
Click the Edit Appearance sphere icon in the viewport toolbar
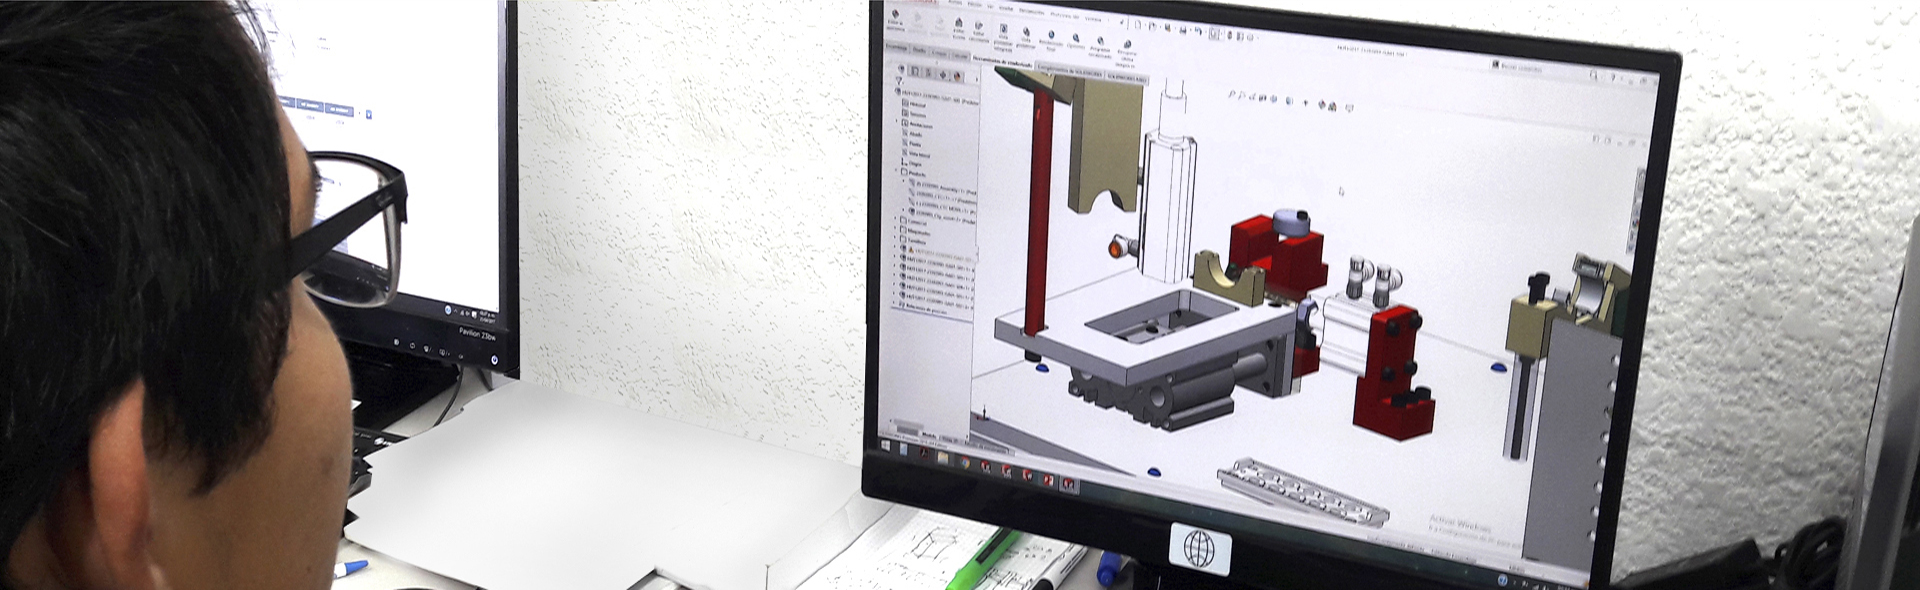pyautogui.click(x=1322, y=104)
